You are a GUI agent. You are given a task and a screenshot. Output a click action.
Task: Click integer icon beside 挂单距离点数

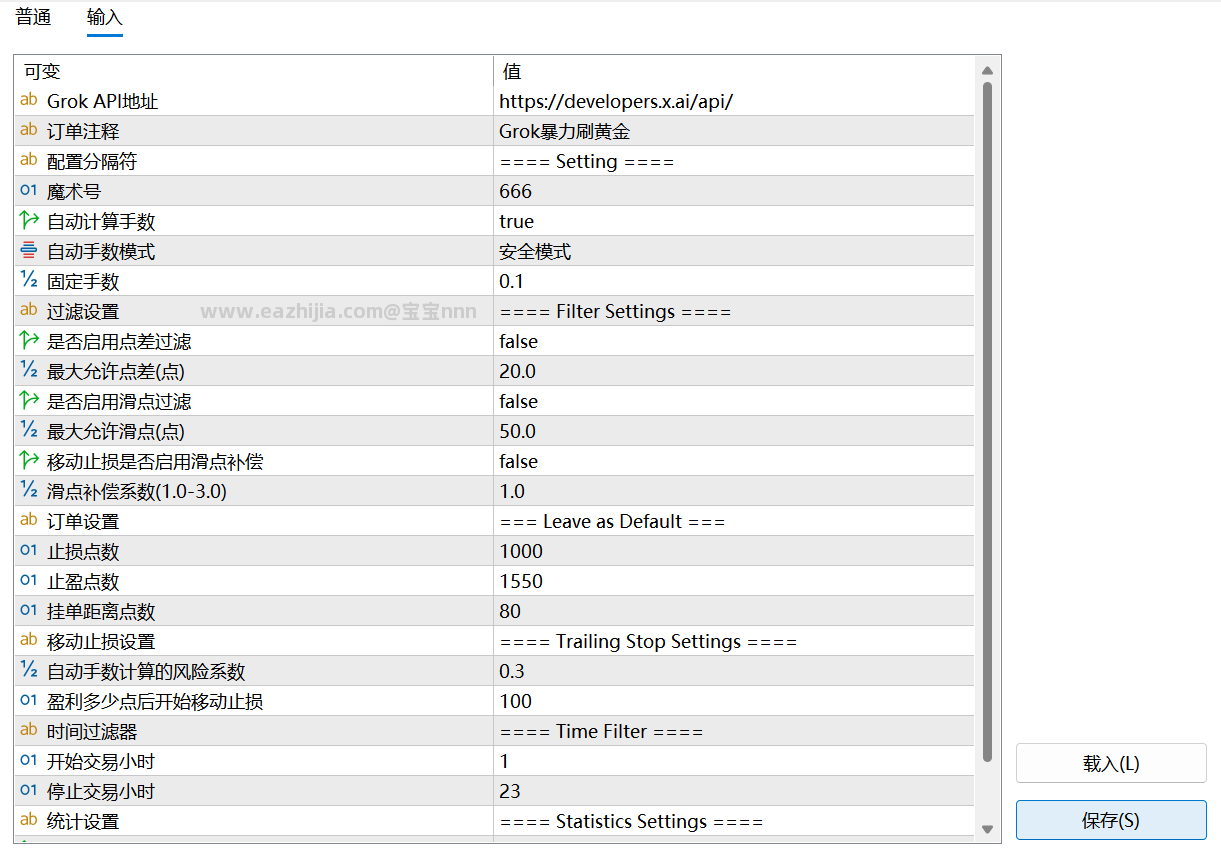pyautogui.click(x=28, y=611)
